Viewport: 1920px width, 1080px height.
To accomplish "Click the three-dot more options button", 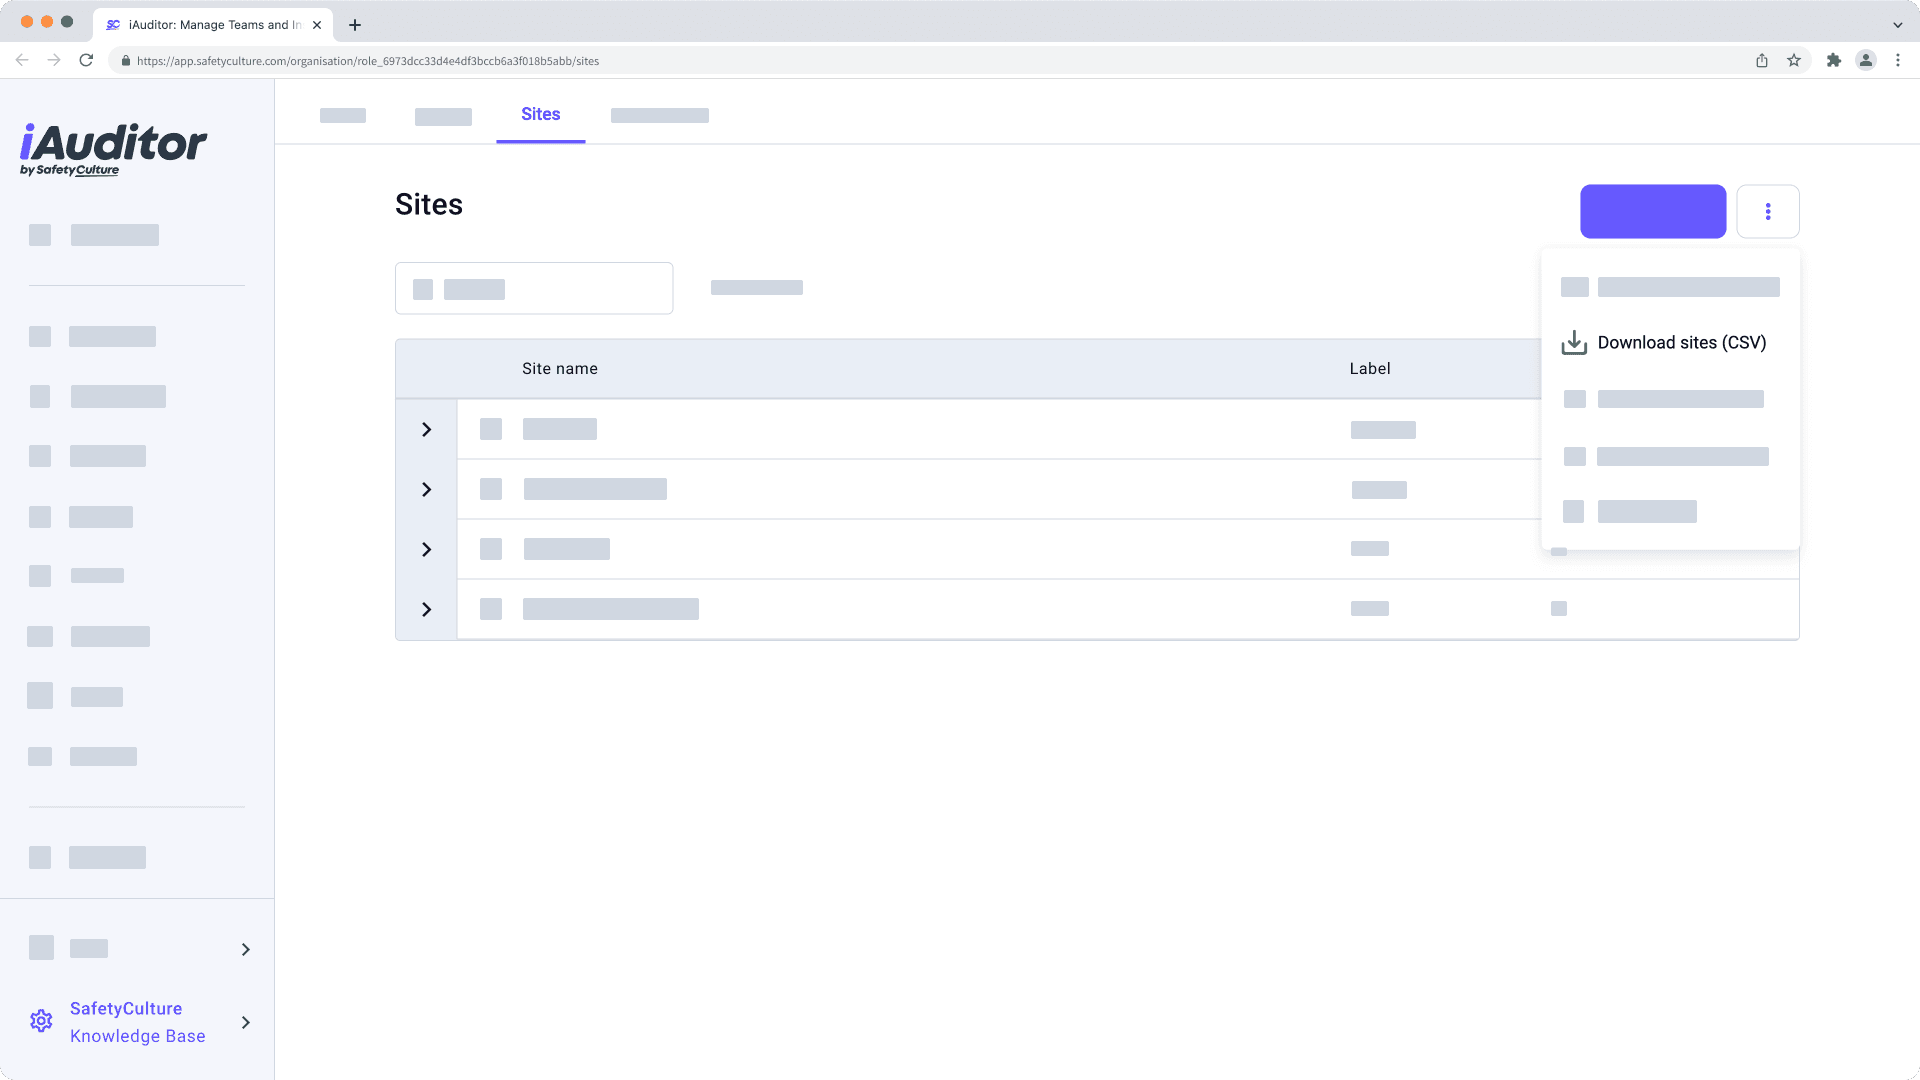I will pos(1767,211).
